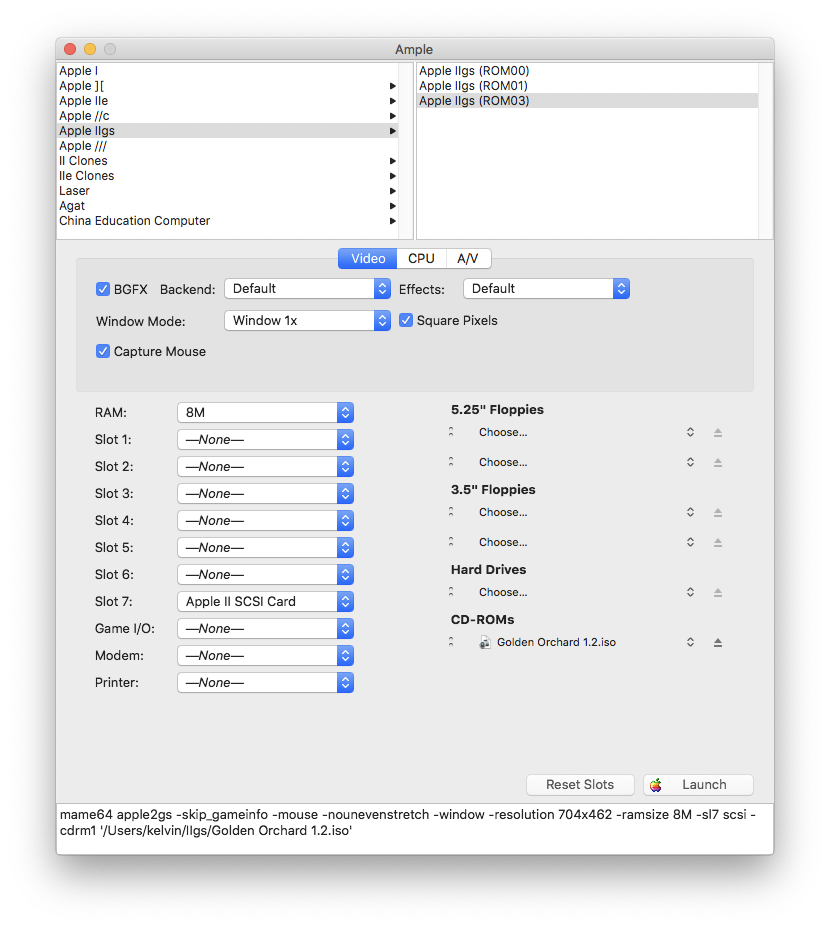Viewport: 830px width, 929px height.
Task: Select II Clones in machine list
Action: pyautogui.click(x=227, y=161)
